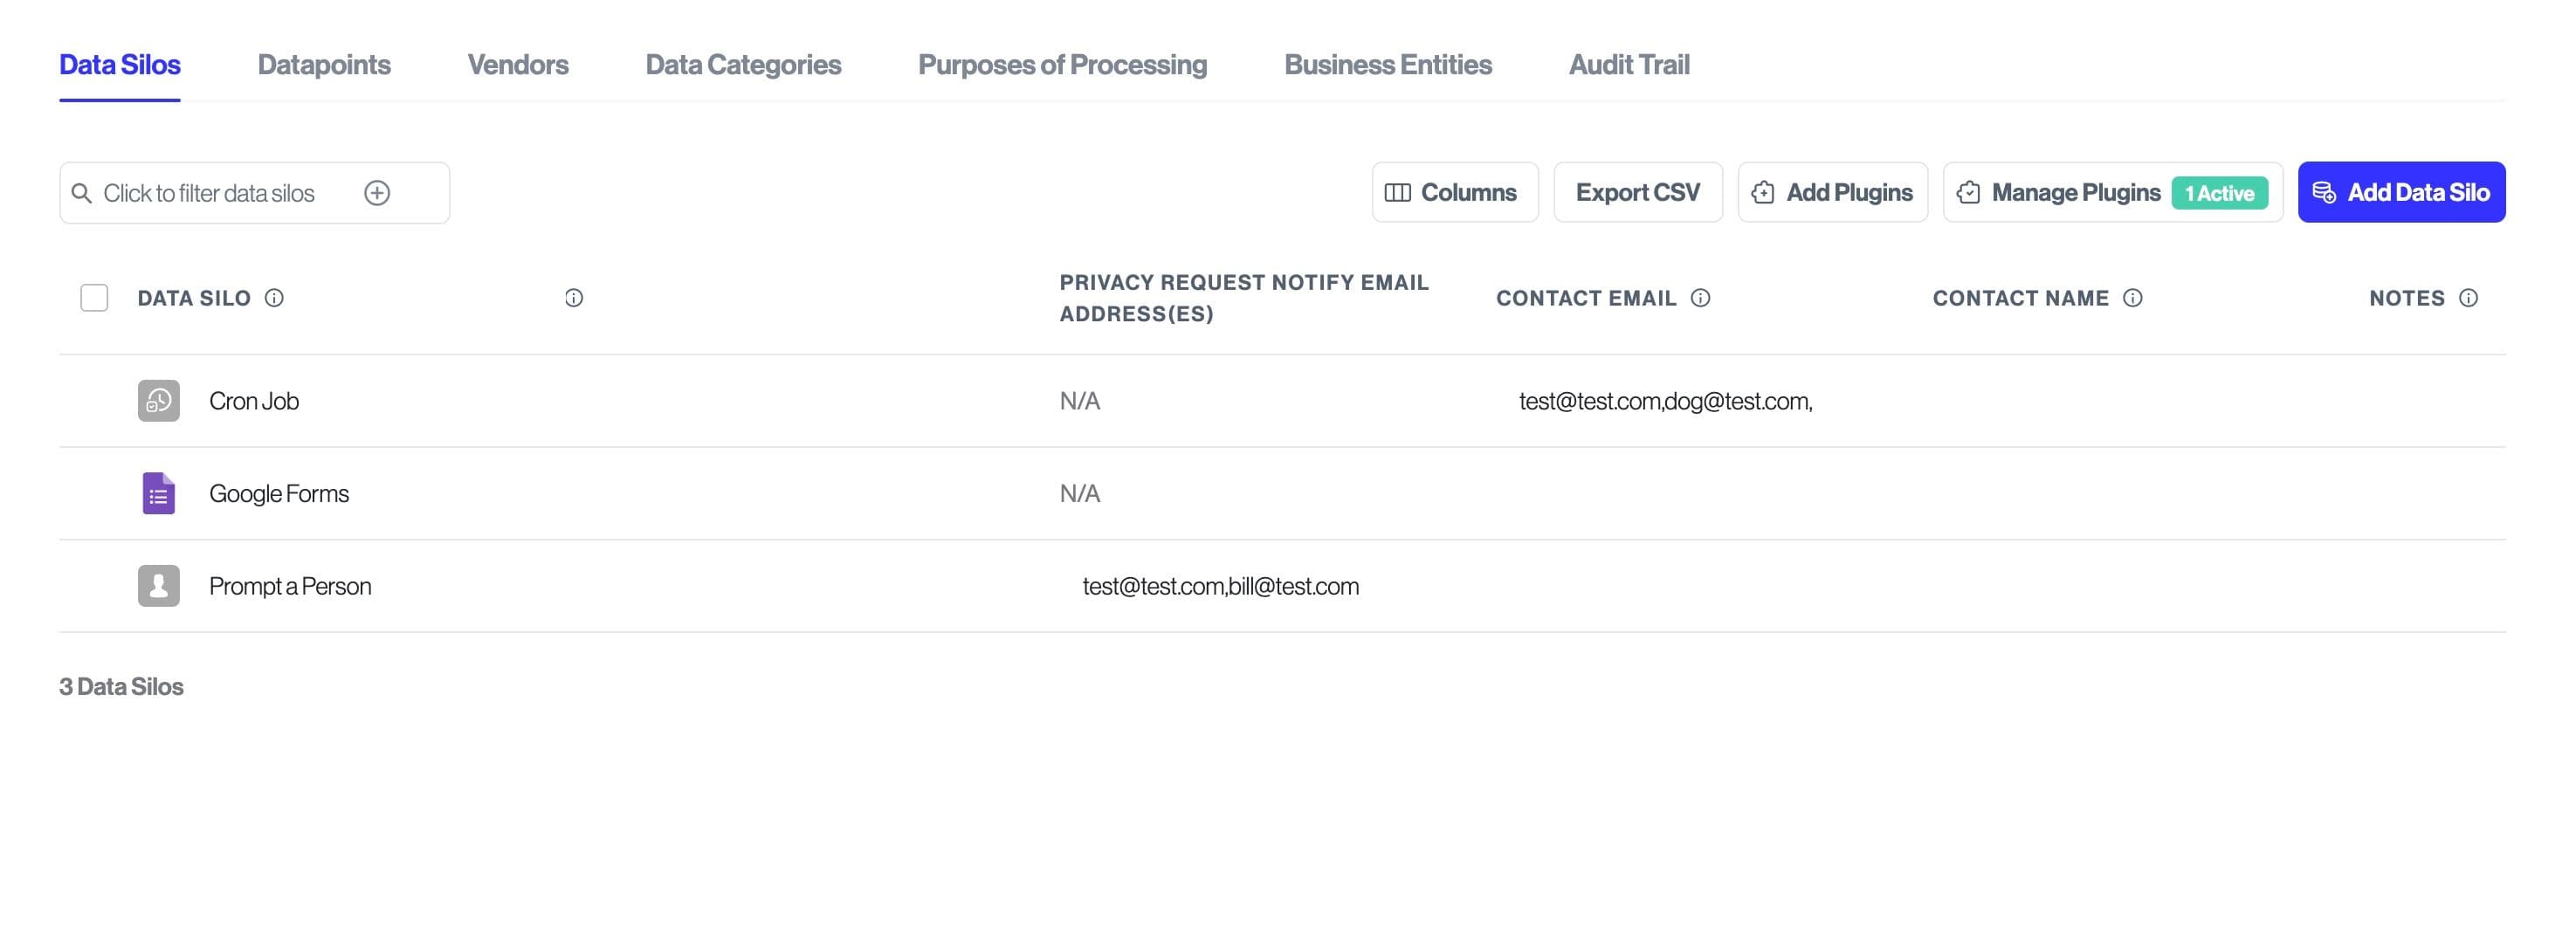The width and height of the screenshot is (2576, 929).
Task: Click the info icon beside Data Silo header
Action: (x=274, y=298)
